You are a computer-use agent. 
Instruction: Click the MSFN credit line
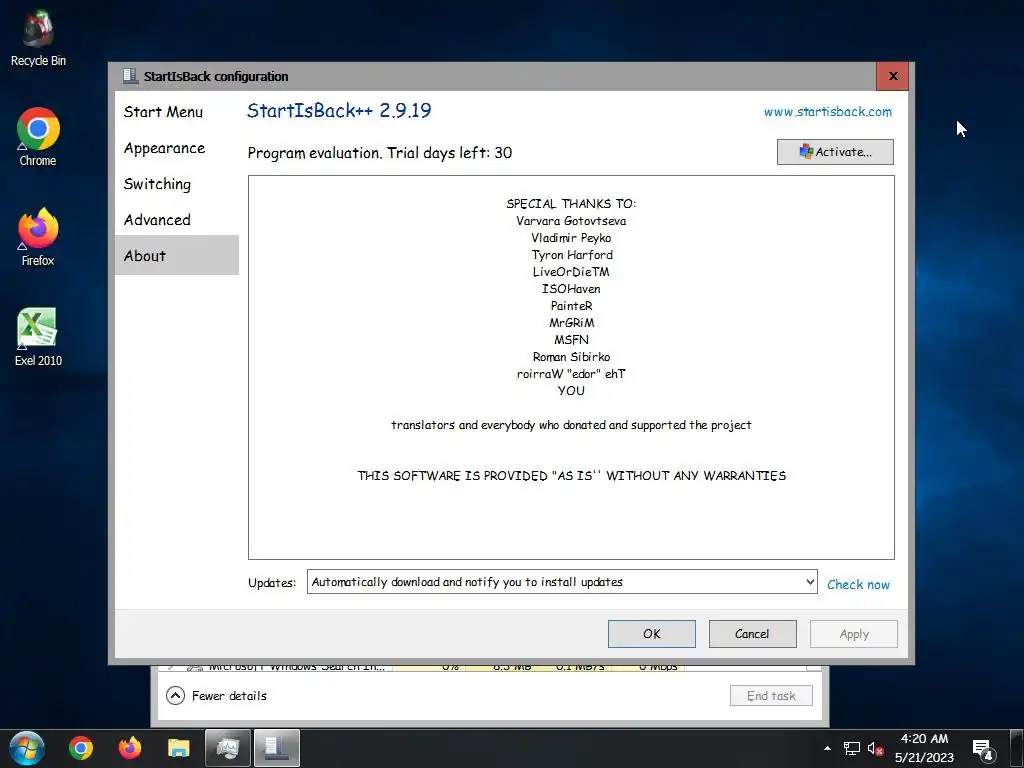point(571,340)
